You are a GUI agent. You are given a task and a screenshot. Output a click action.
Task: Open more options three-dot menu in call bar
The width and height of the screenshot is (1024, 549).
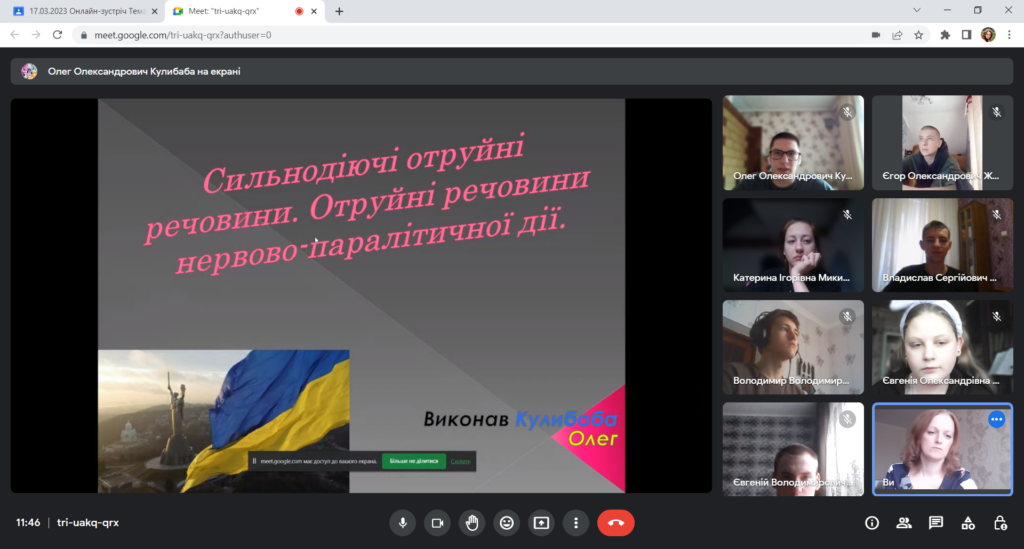[x=575, y=522]
